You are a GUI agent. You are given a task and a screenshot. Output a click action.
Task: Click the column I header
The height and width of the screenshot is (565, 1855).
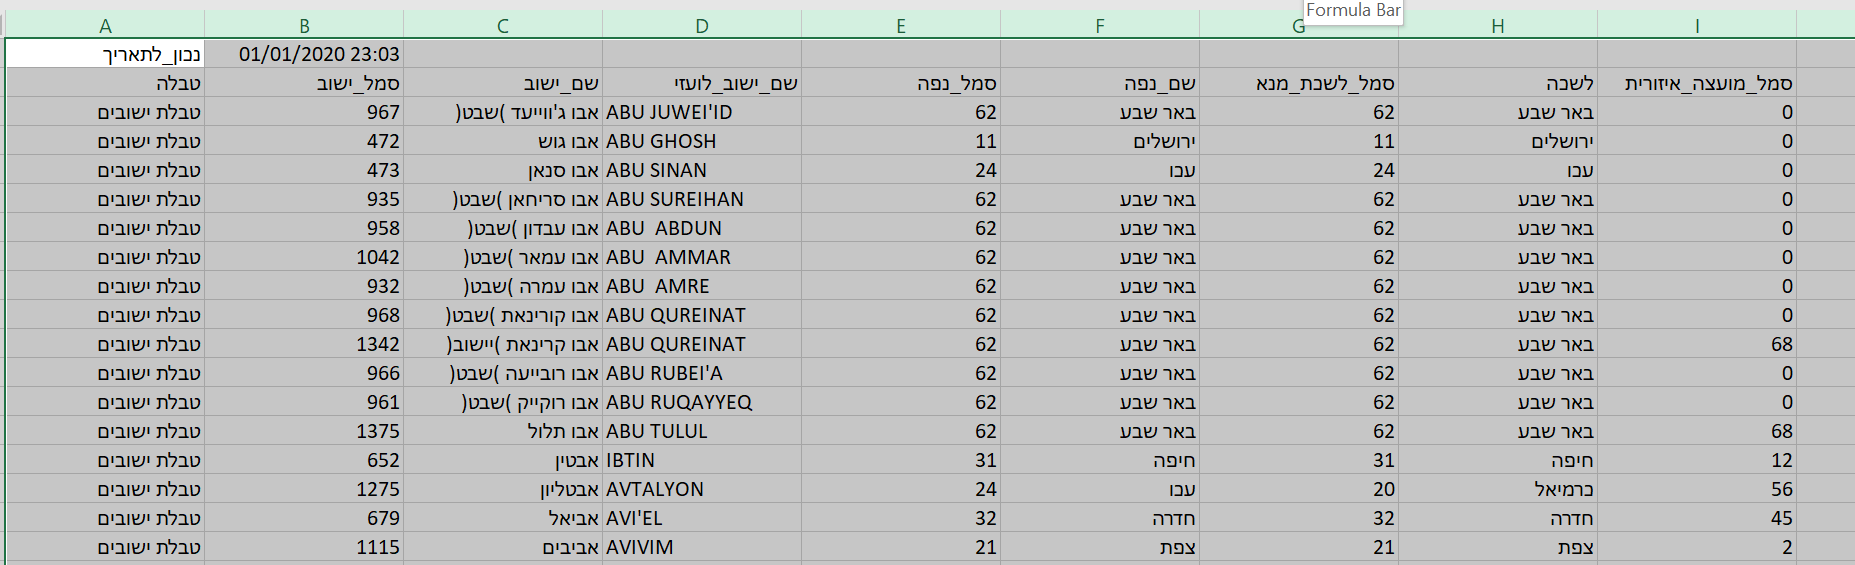coord(1696,26)
